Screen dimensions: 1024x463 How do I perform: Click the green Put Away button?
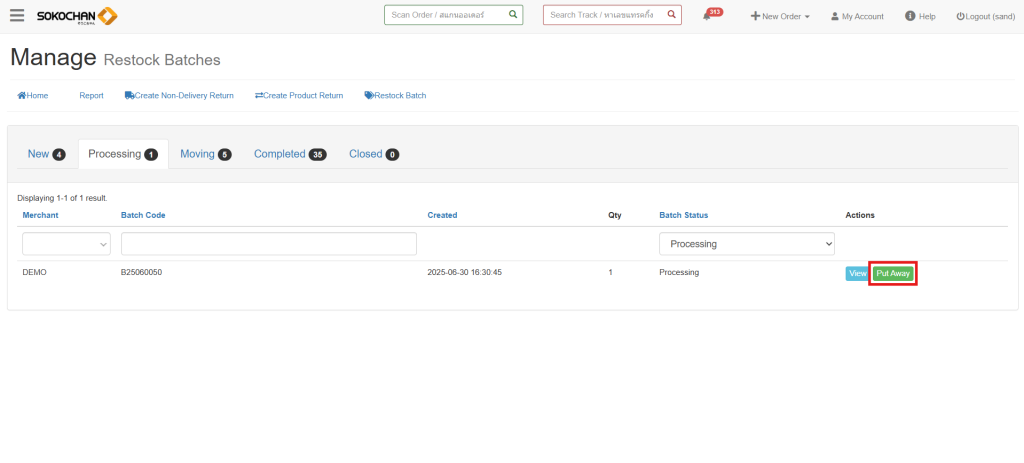coord(893,273)
